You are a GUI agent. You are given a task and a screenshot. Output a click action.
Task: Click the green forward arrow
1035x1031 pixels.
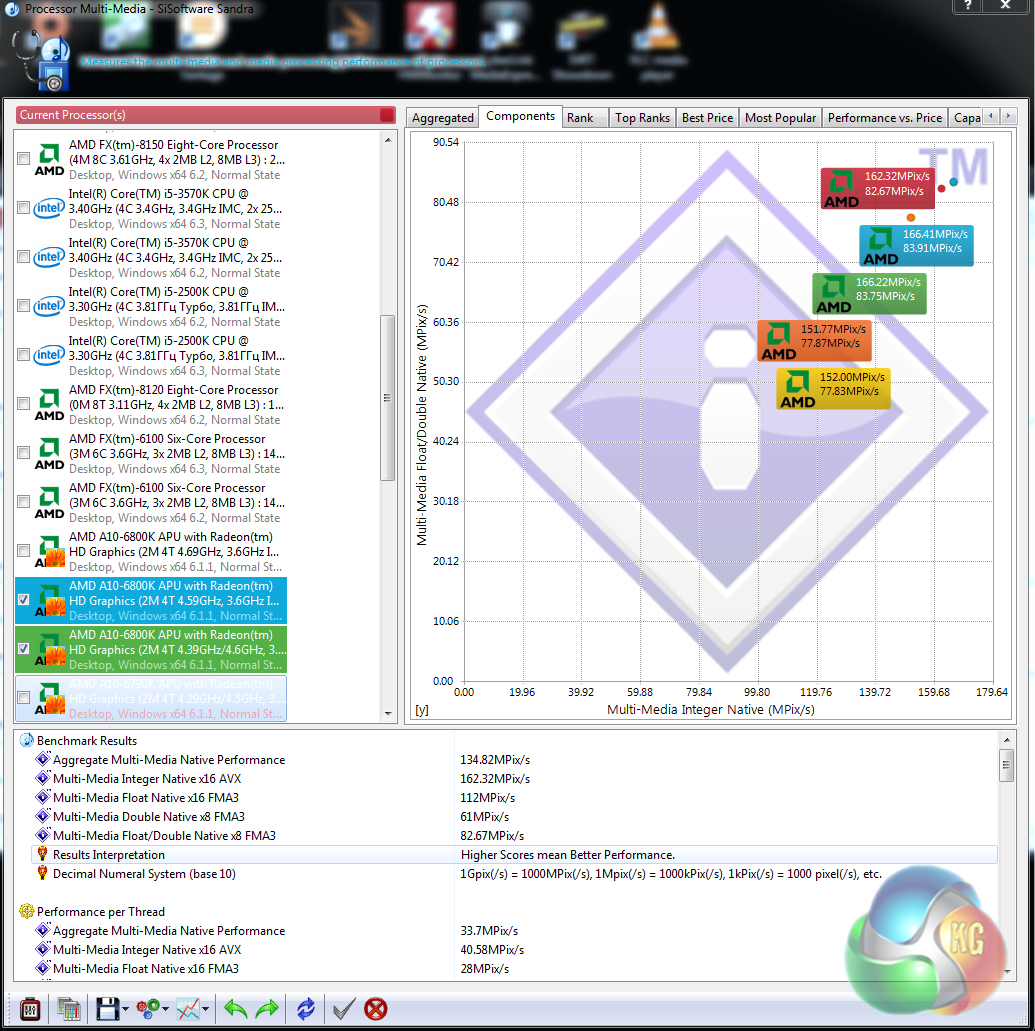click(267, 1009)
